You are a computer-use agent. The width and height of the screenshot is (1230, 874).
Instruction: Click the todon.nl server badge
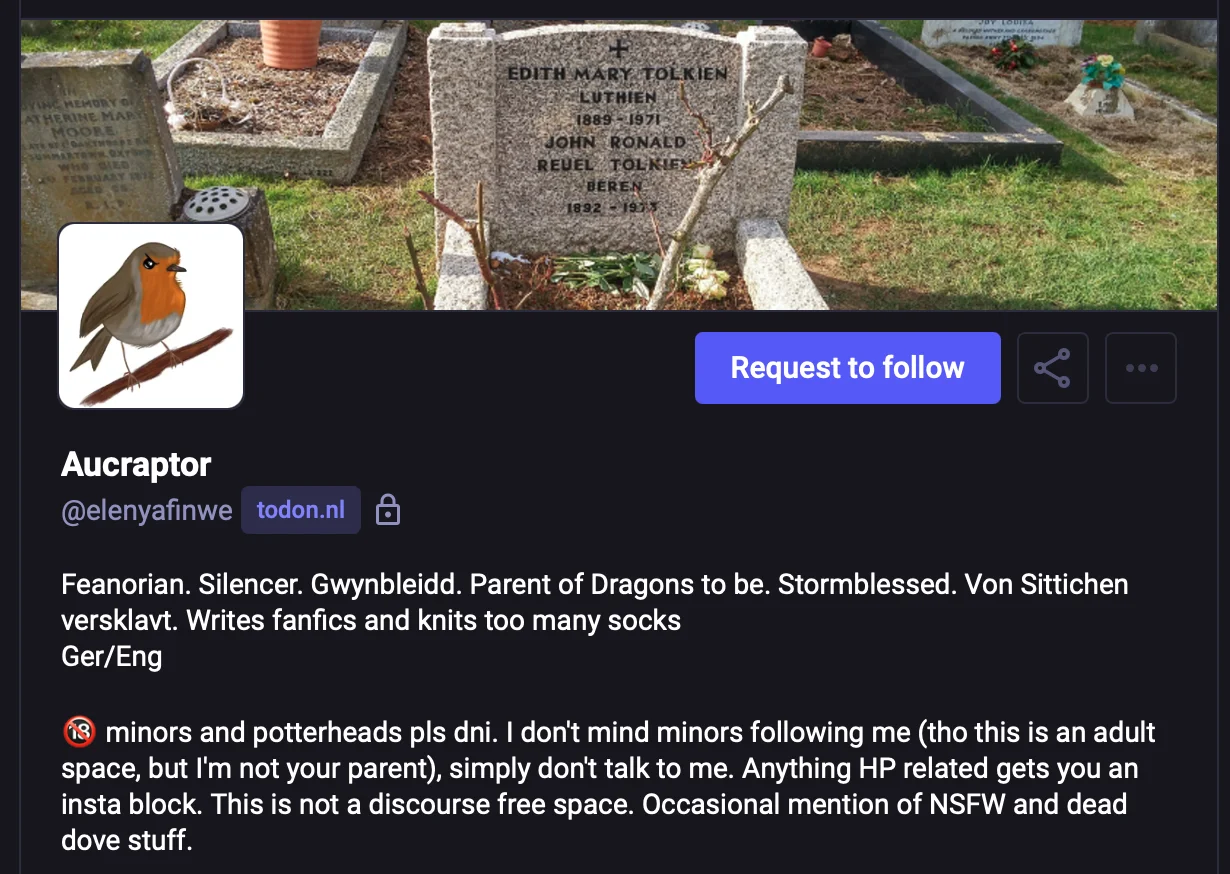[301, 511]
